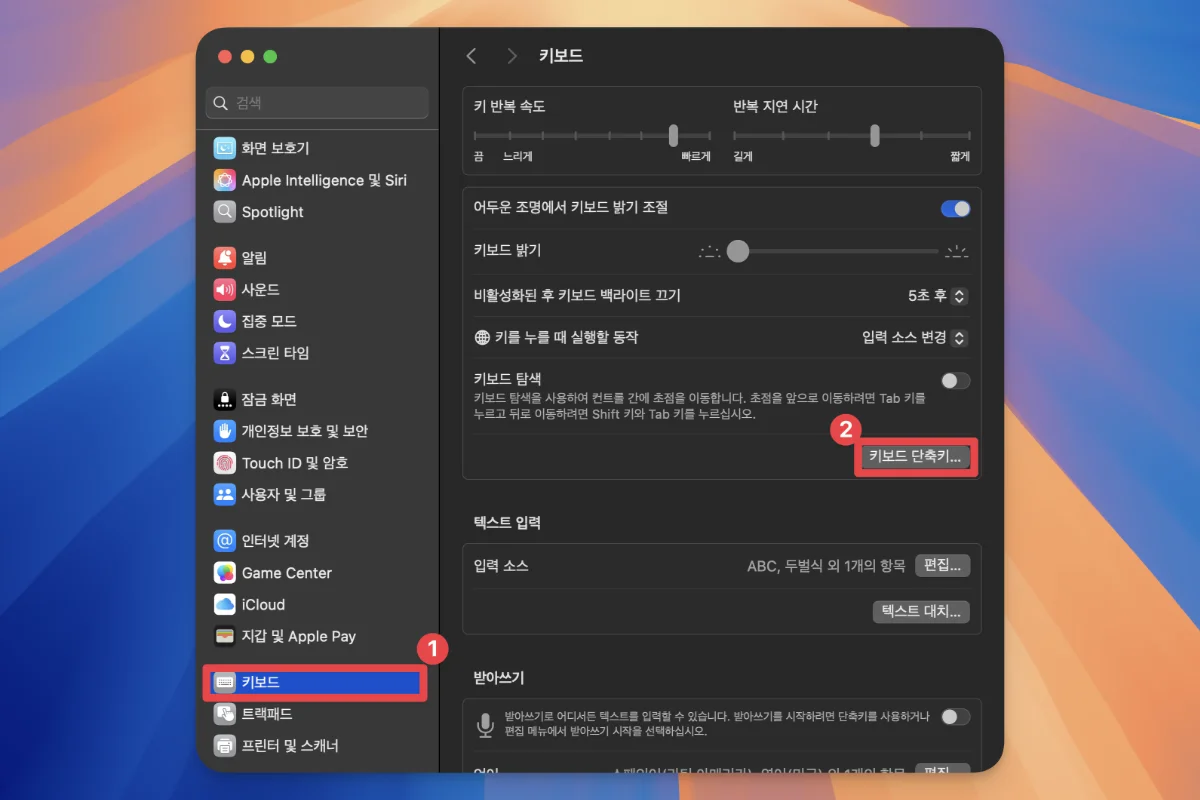
Task: Open 집중 모드 (Focus) settings
Action: tap(277, 321)
